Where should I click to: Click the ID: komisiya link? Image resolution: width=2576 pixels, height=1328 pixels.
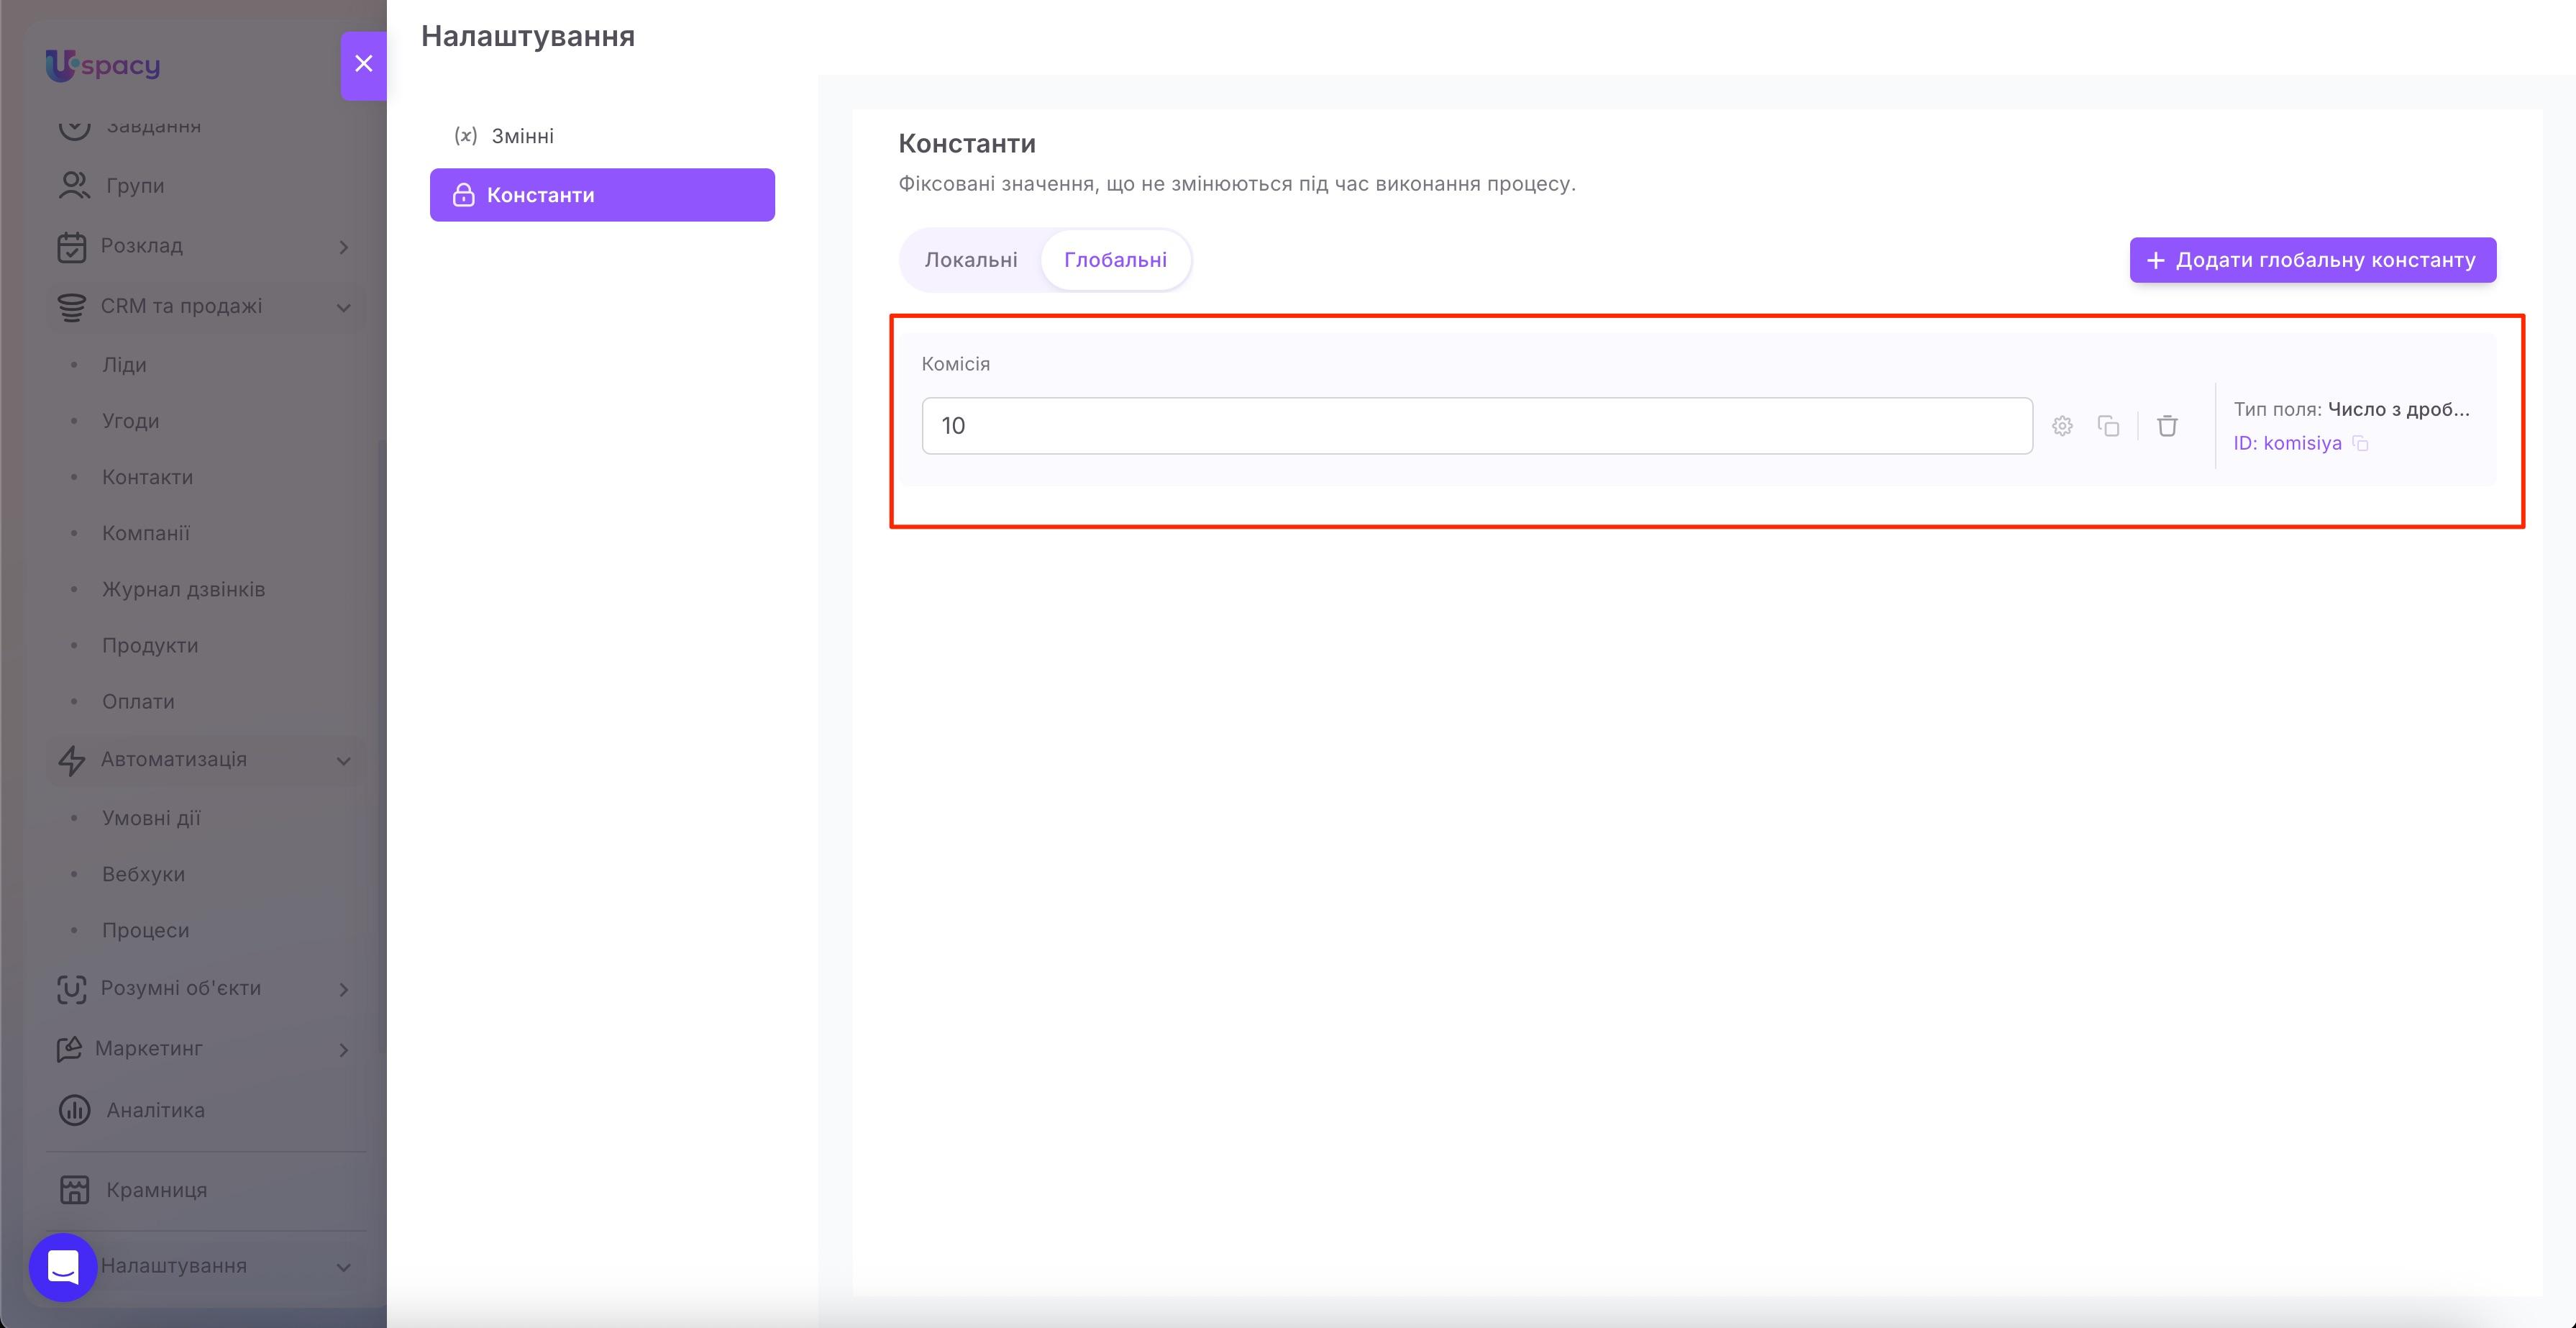point(2287,443)
